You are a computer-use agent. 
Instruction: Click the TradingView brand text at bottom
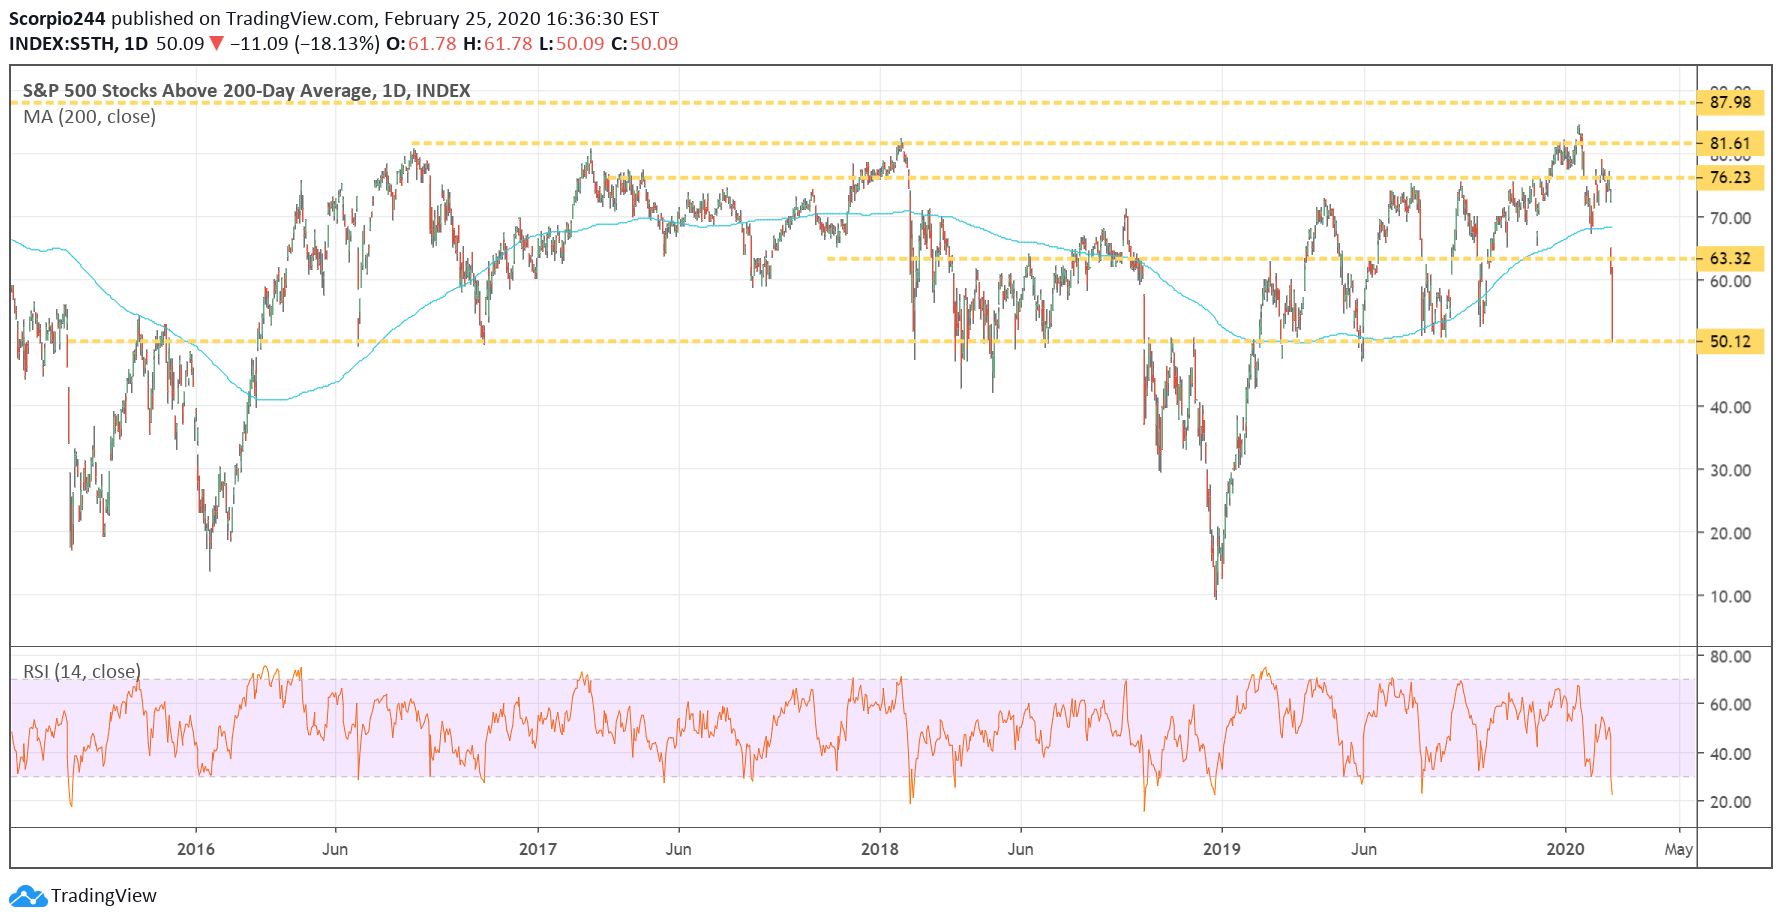pos(104,895)
